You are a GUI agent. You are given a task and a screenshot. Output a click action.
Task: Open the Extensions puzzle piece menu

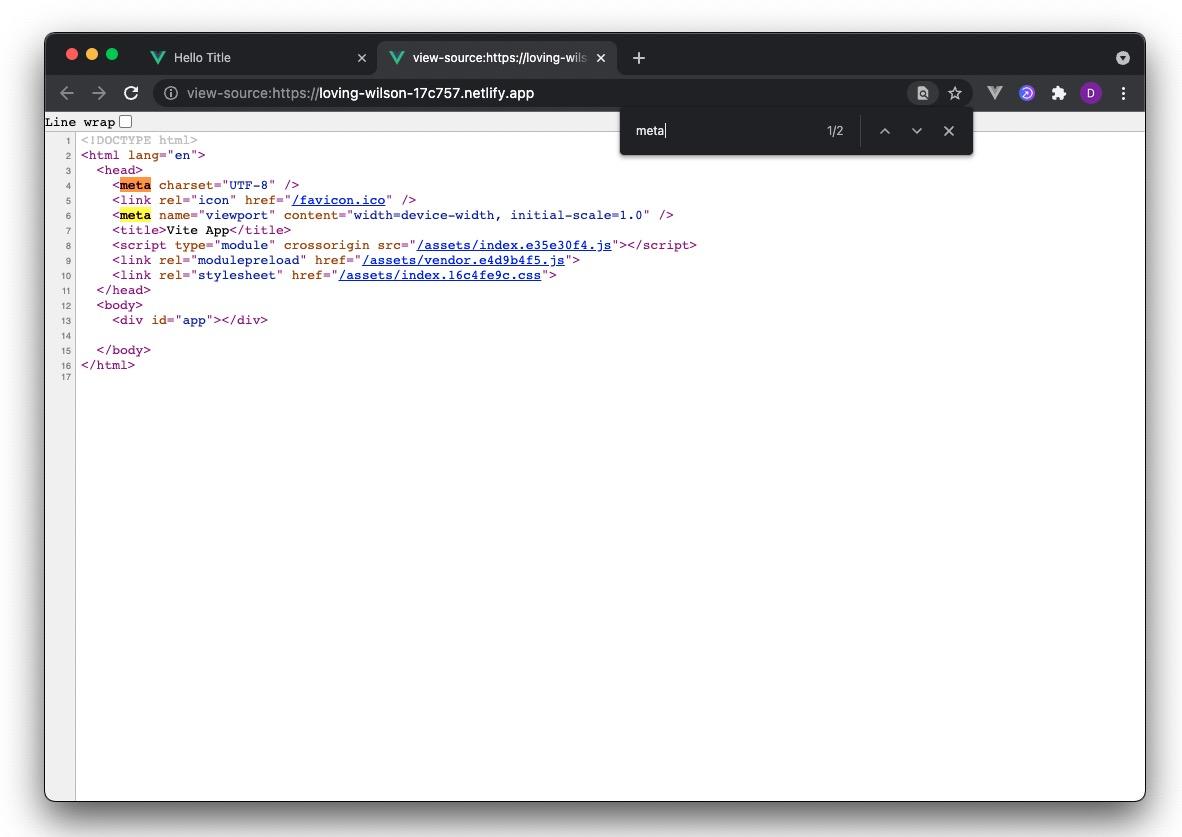tap(1058, 93)
